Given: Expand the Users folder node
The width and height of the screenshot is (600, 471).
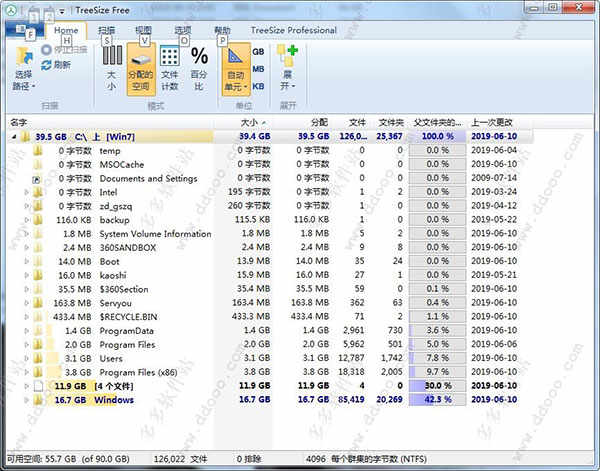Looking at the screenshot, I should (x=27, y=359).
